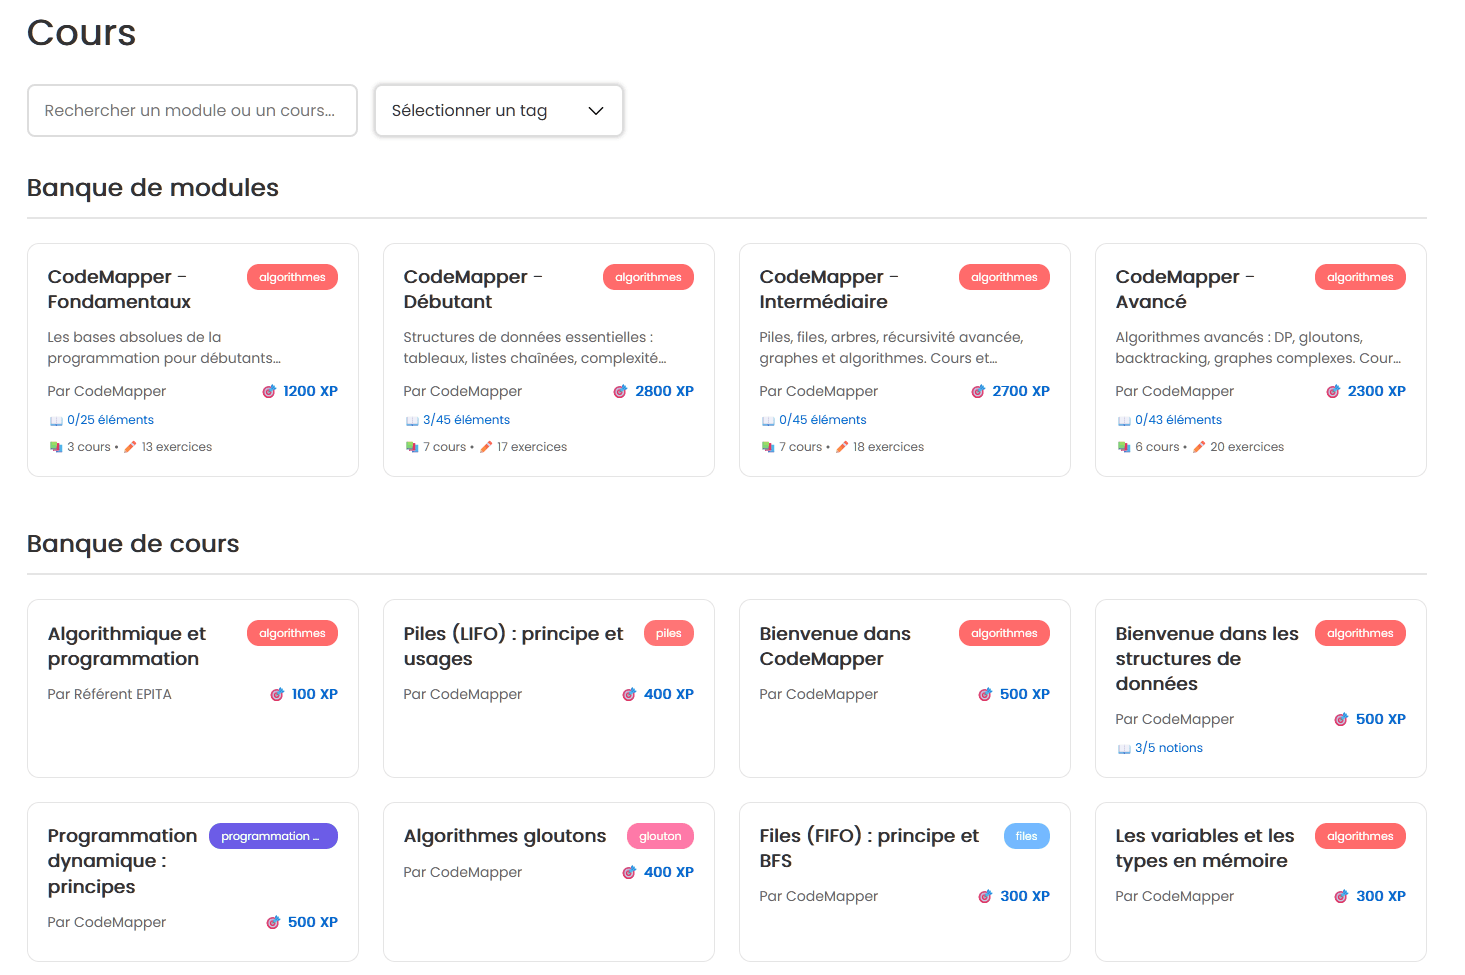1465x975 pixels.
Task: Open the CodeMapper – Avancé module title
Action: click(1184, 289)
